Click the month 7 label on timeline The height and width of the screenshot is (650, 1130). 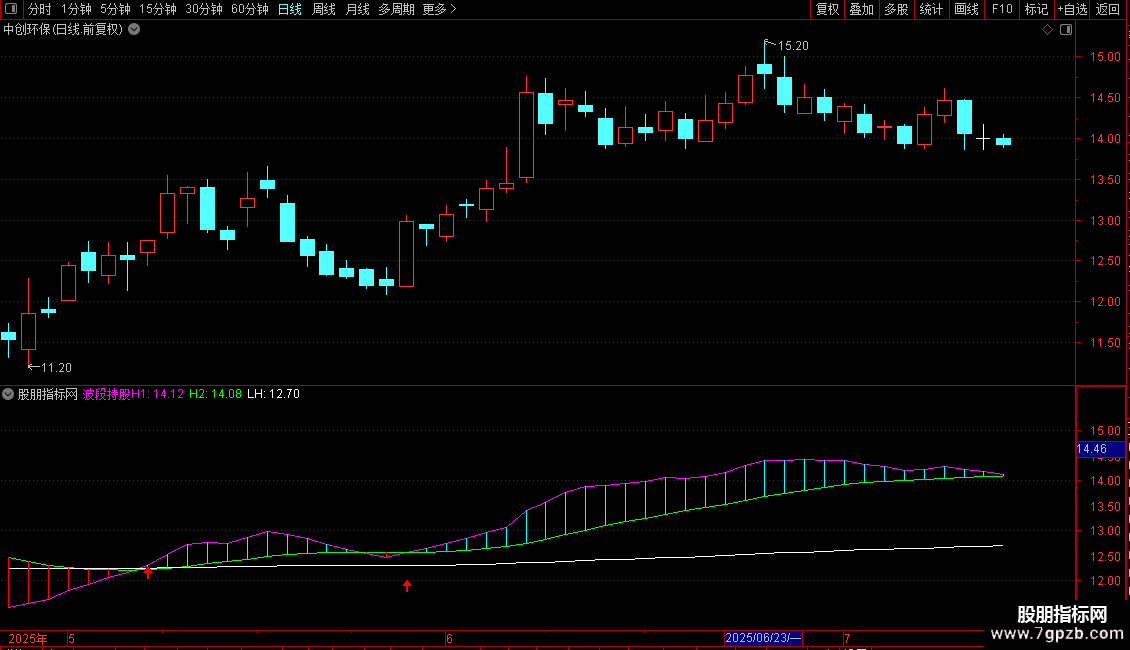pos(848,638)
